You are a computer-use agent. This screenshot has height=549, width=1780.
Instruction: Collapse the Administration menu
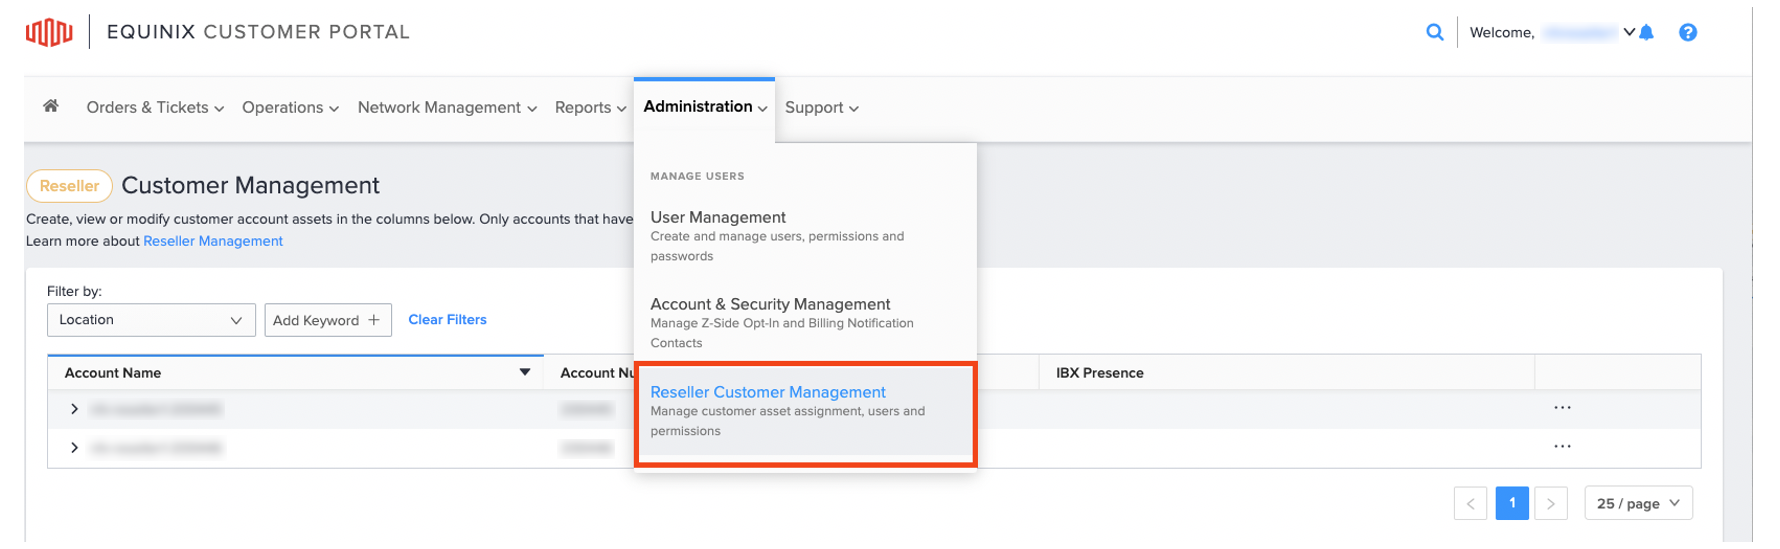(x=705, y=107)
